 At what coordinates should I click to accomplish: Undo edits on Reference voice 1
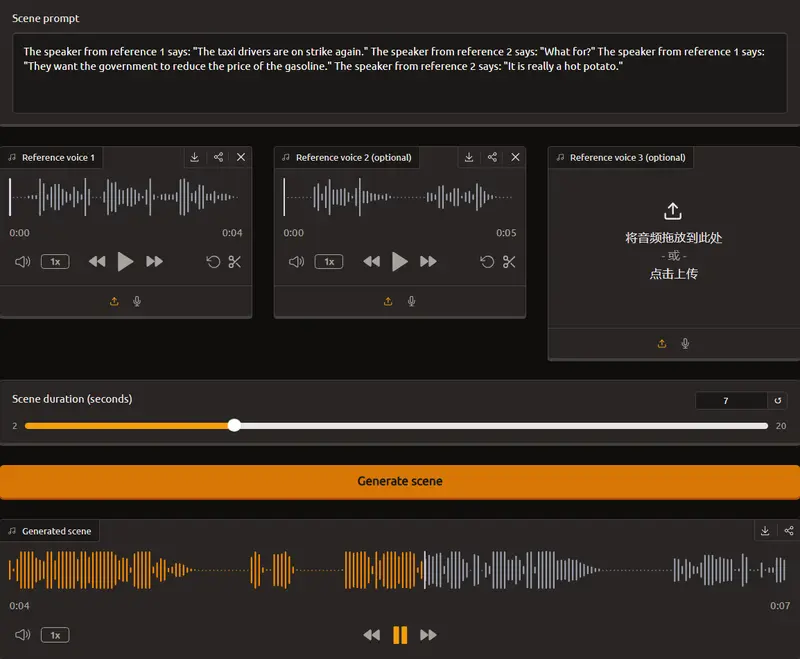tap(213, 262)
